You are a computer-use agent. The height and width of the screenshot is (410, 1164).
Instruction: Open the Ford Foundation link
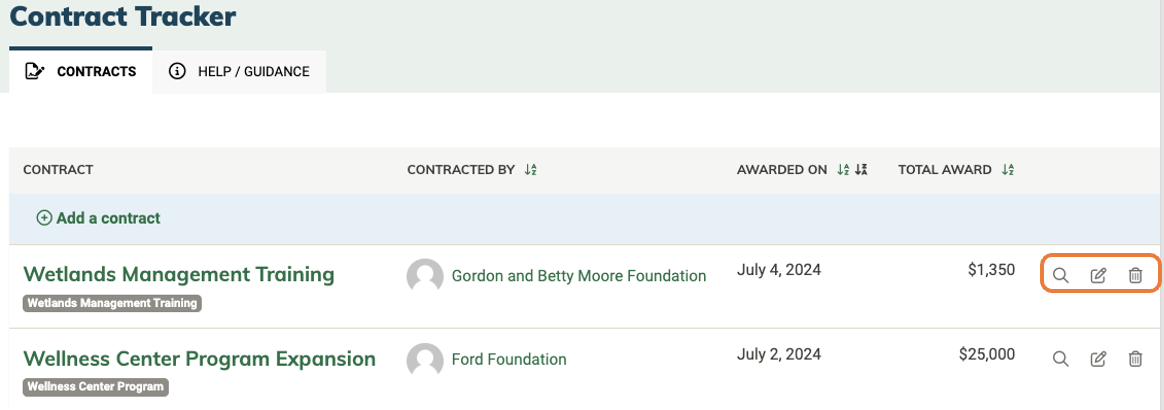509,359
